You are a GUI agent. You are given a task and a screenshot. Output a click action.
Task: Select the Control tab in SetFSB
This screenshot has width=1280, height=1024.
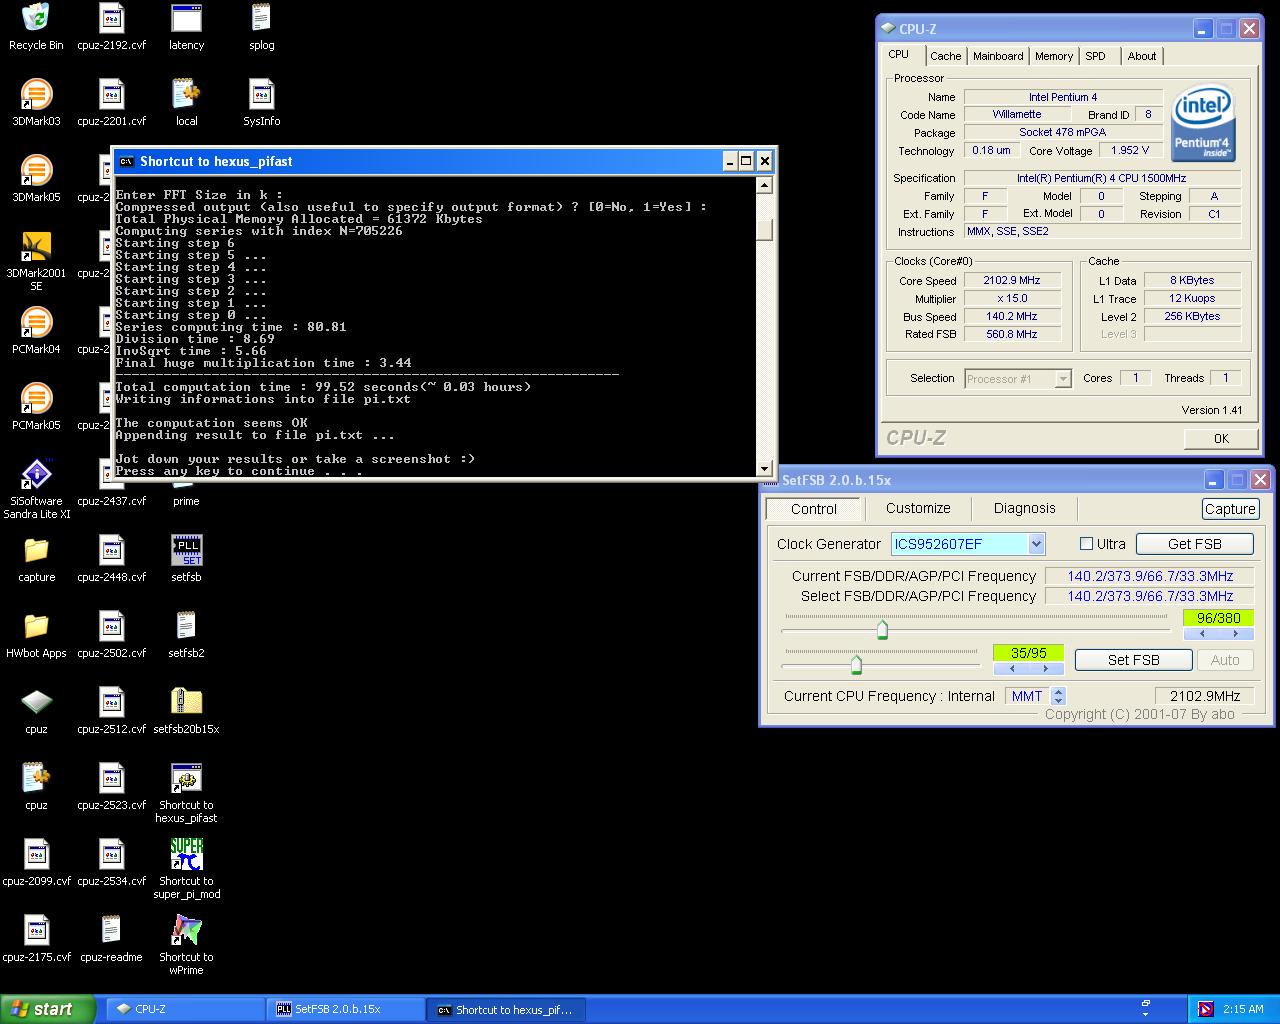[x=814, y=509]
